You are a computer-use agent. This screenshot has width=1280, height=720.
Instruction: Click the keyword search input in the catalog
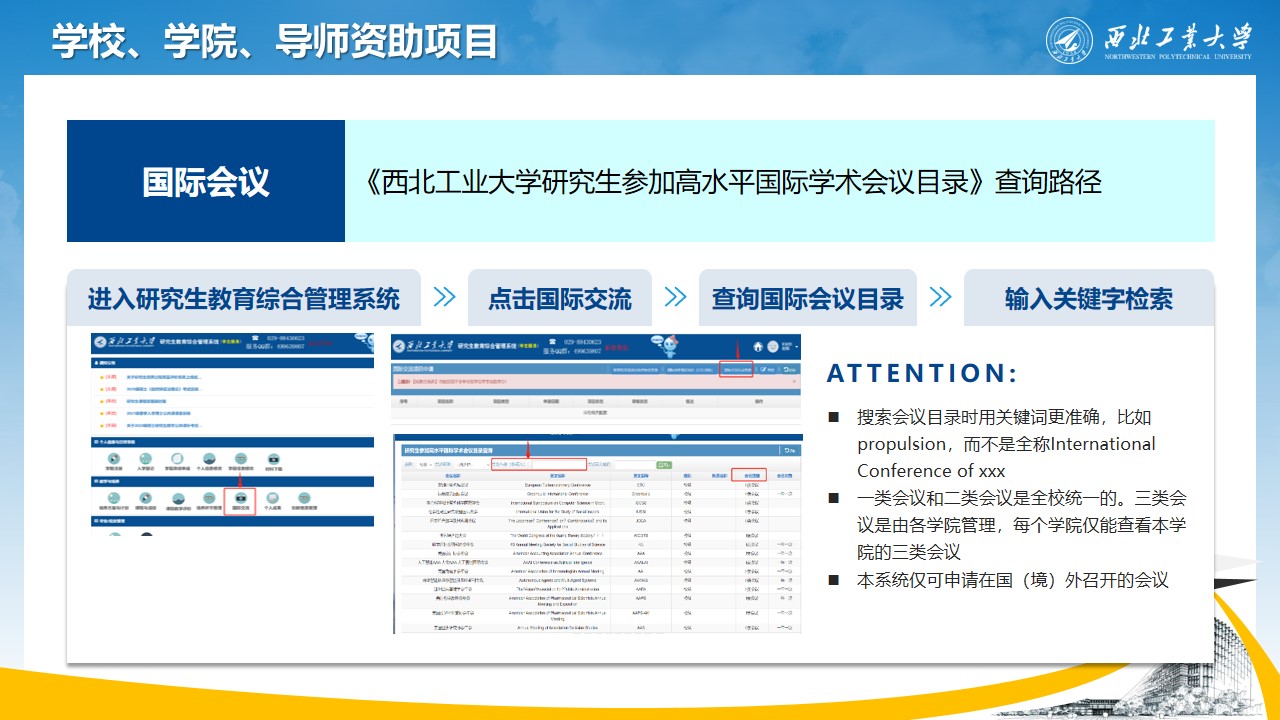click(x=559, y=465)
